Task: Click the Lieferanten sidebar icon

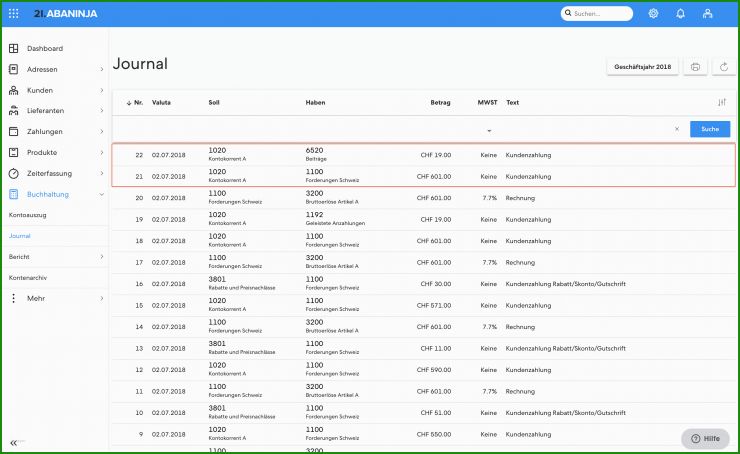Action: (x=14, y=110)
